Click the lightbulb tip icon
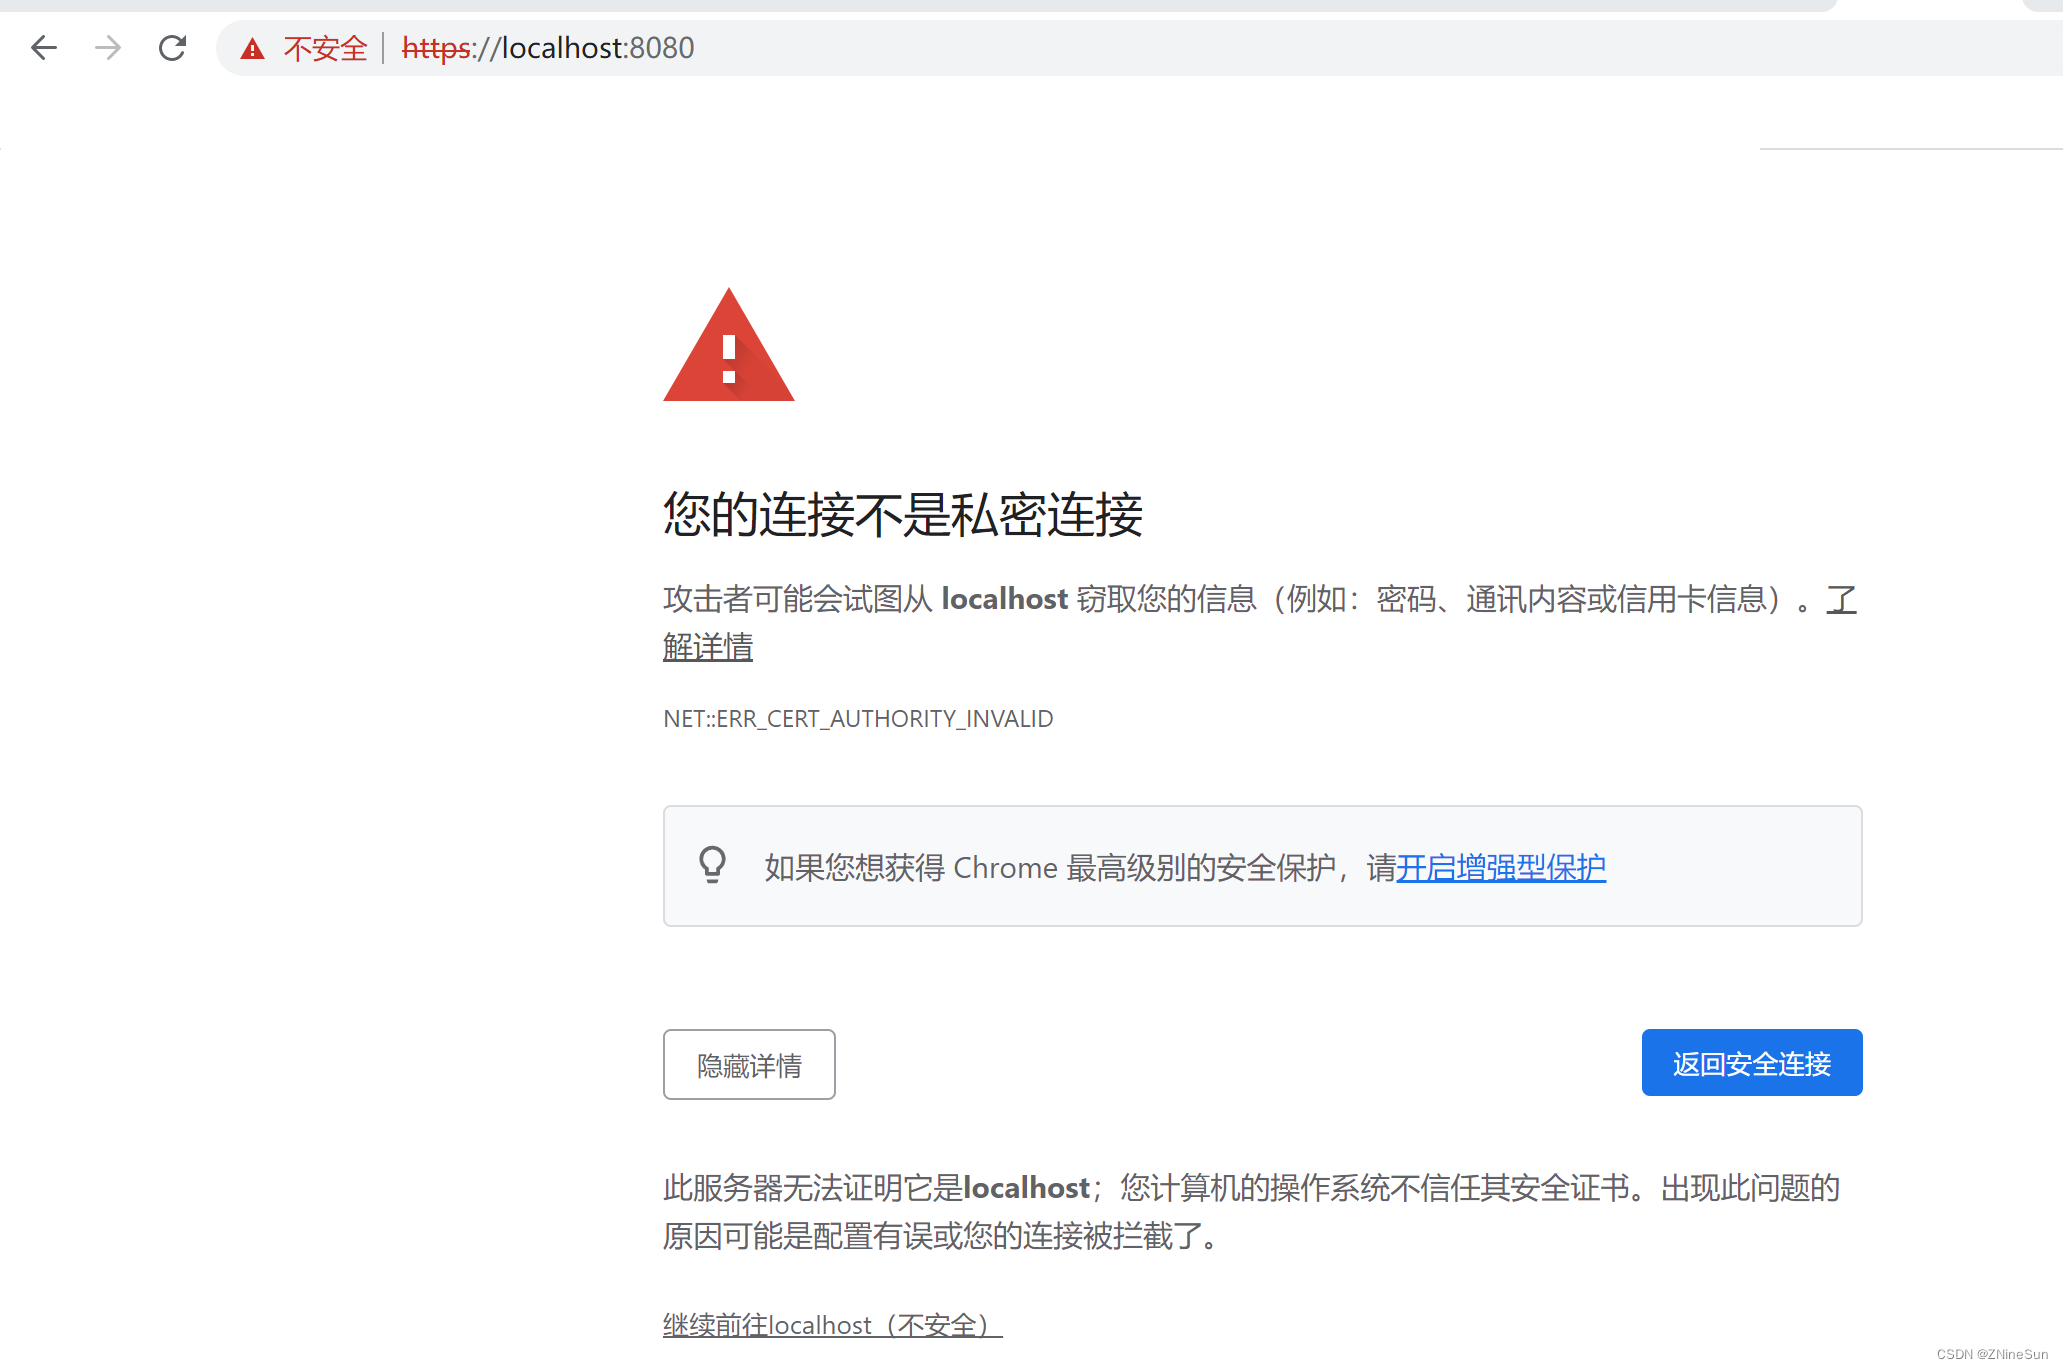 click(712, 865)
